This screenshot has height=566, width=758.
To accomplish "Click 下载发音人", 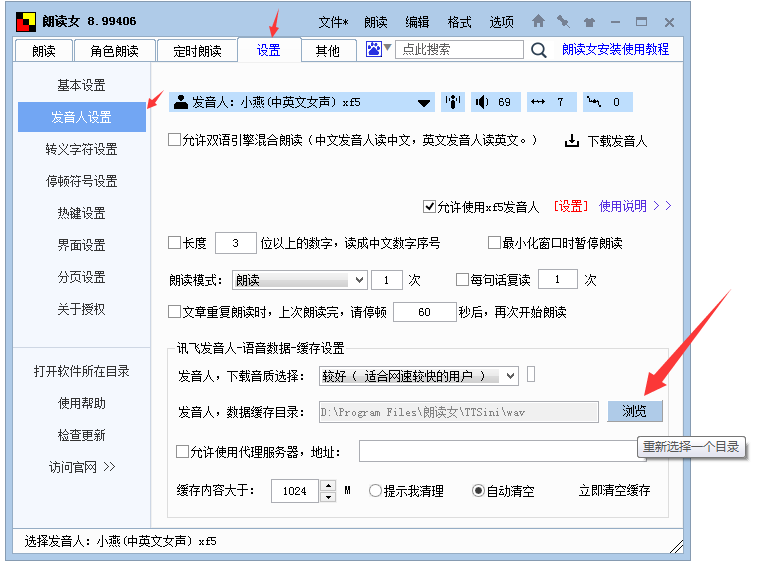I will pyautogui.click(x=617, y=141).
